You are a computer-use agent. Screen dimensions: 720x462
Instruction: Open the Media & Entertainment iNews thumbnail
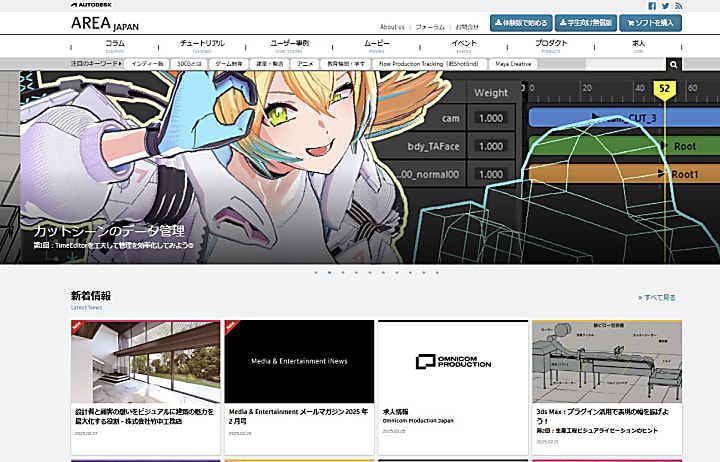(299, 362)
